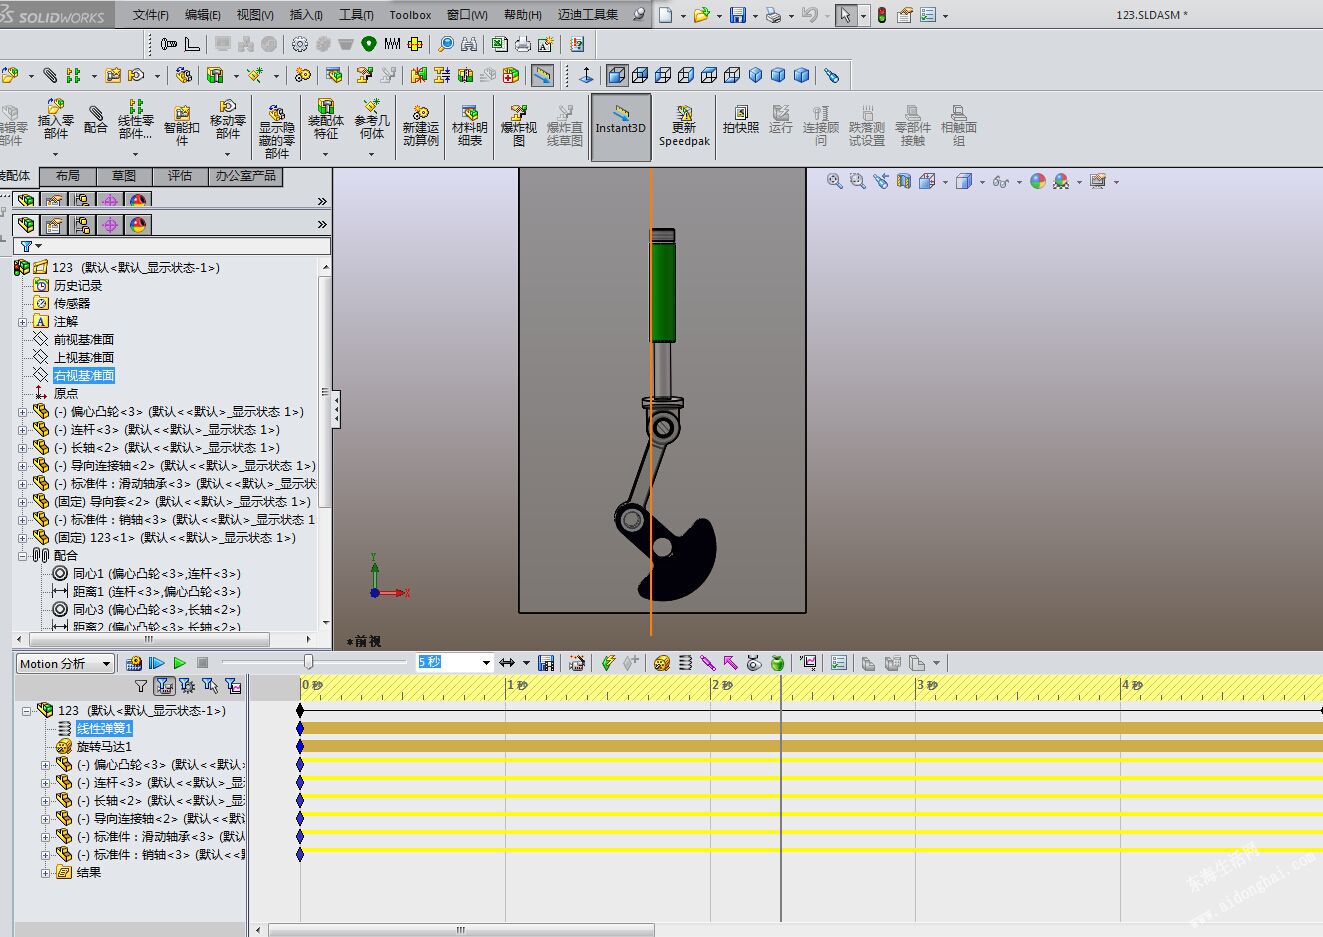The width and height of the screenshot is (1323, 937).
Task: Switch to the 办公室产品 tab
Action: point(245,176)
